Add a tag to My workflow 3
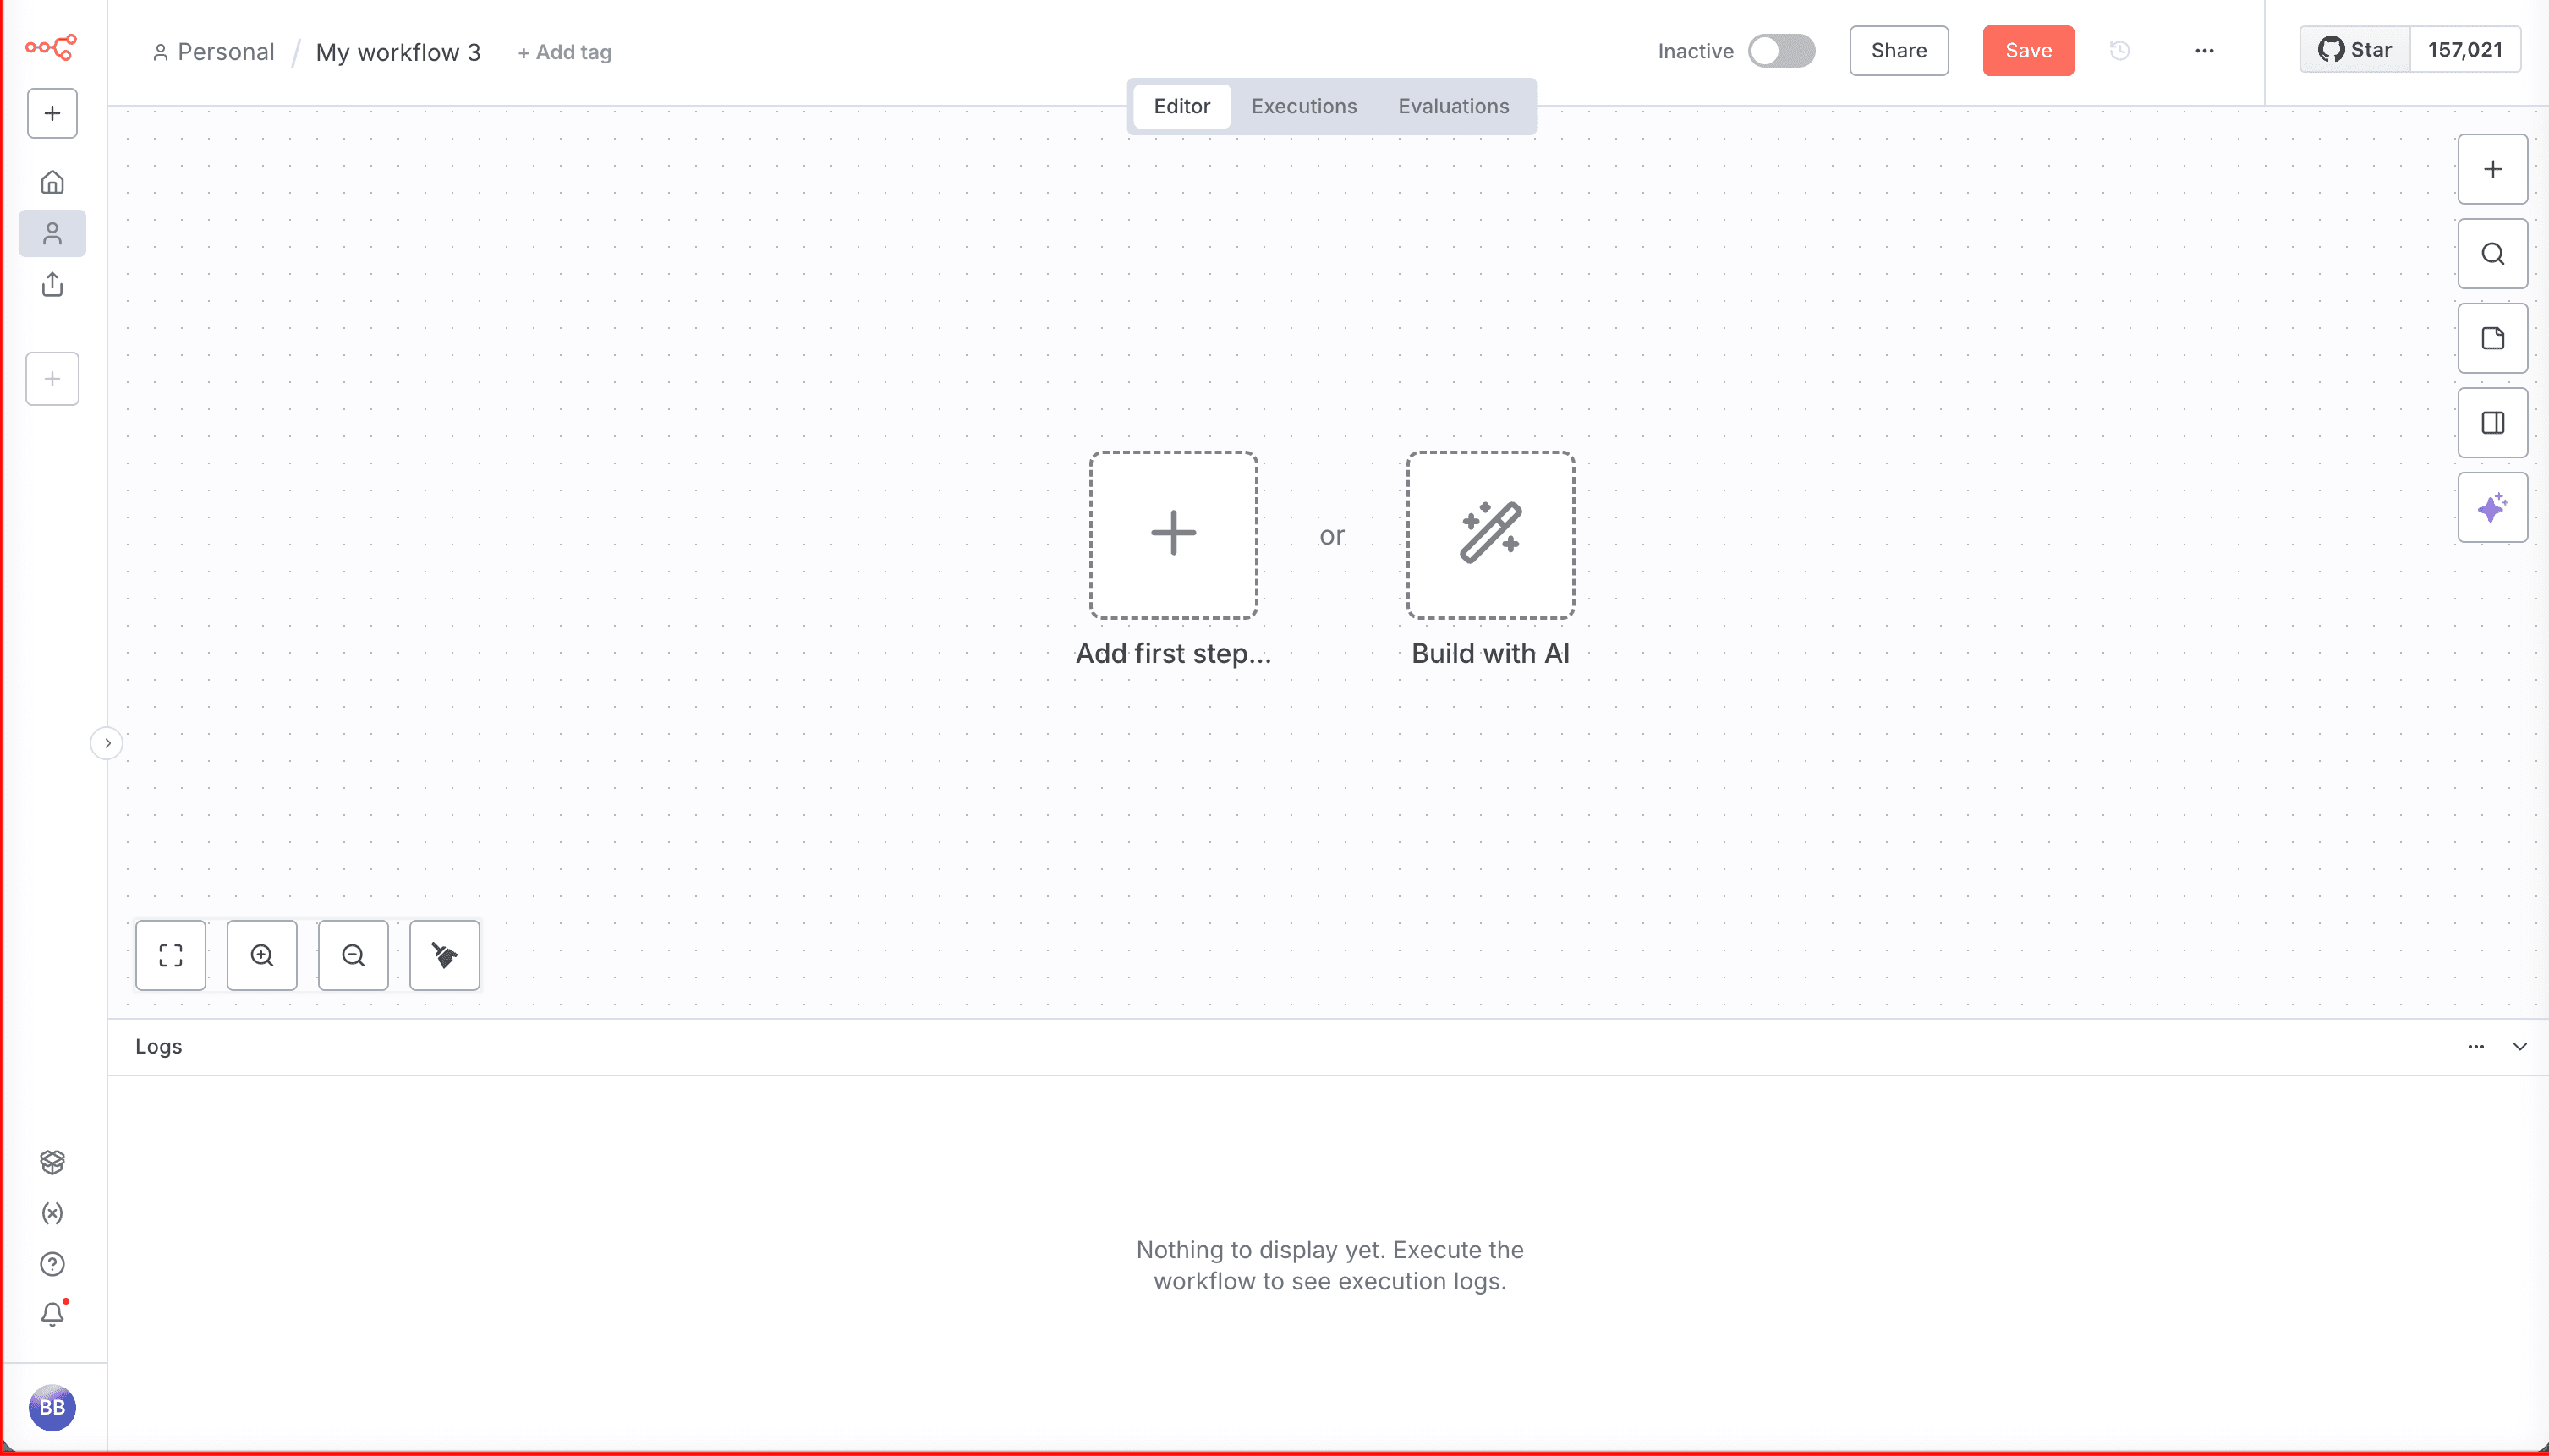The height and width of the screenshot is (1456, 2549). click(x=563, y=52)
